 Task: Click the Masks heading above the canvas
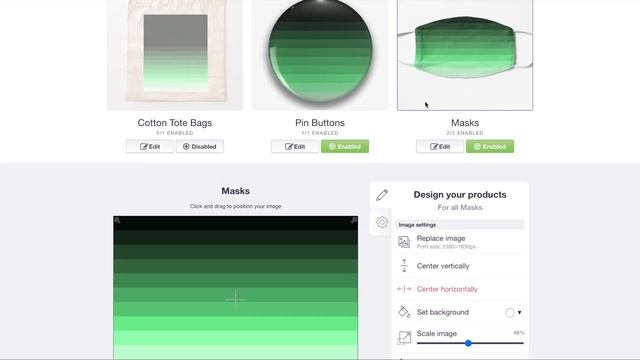236,191
